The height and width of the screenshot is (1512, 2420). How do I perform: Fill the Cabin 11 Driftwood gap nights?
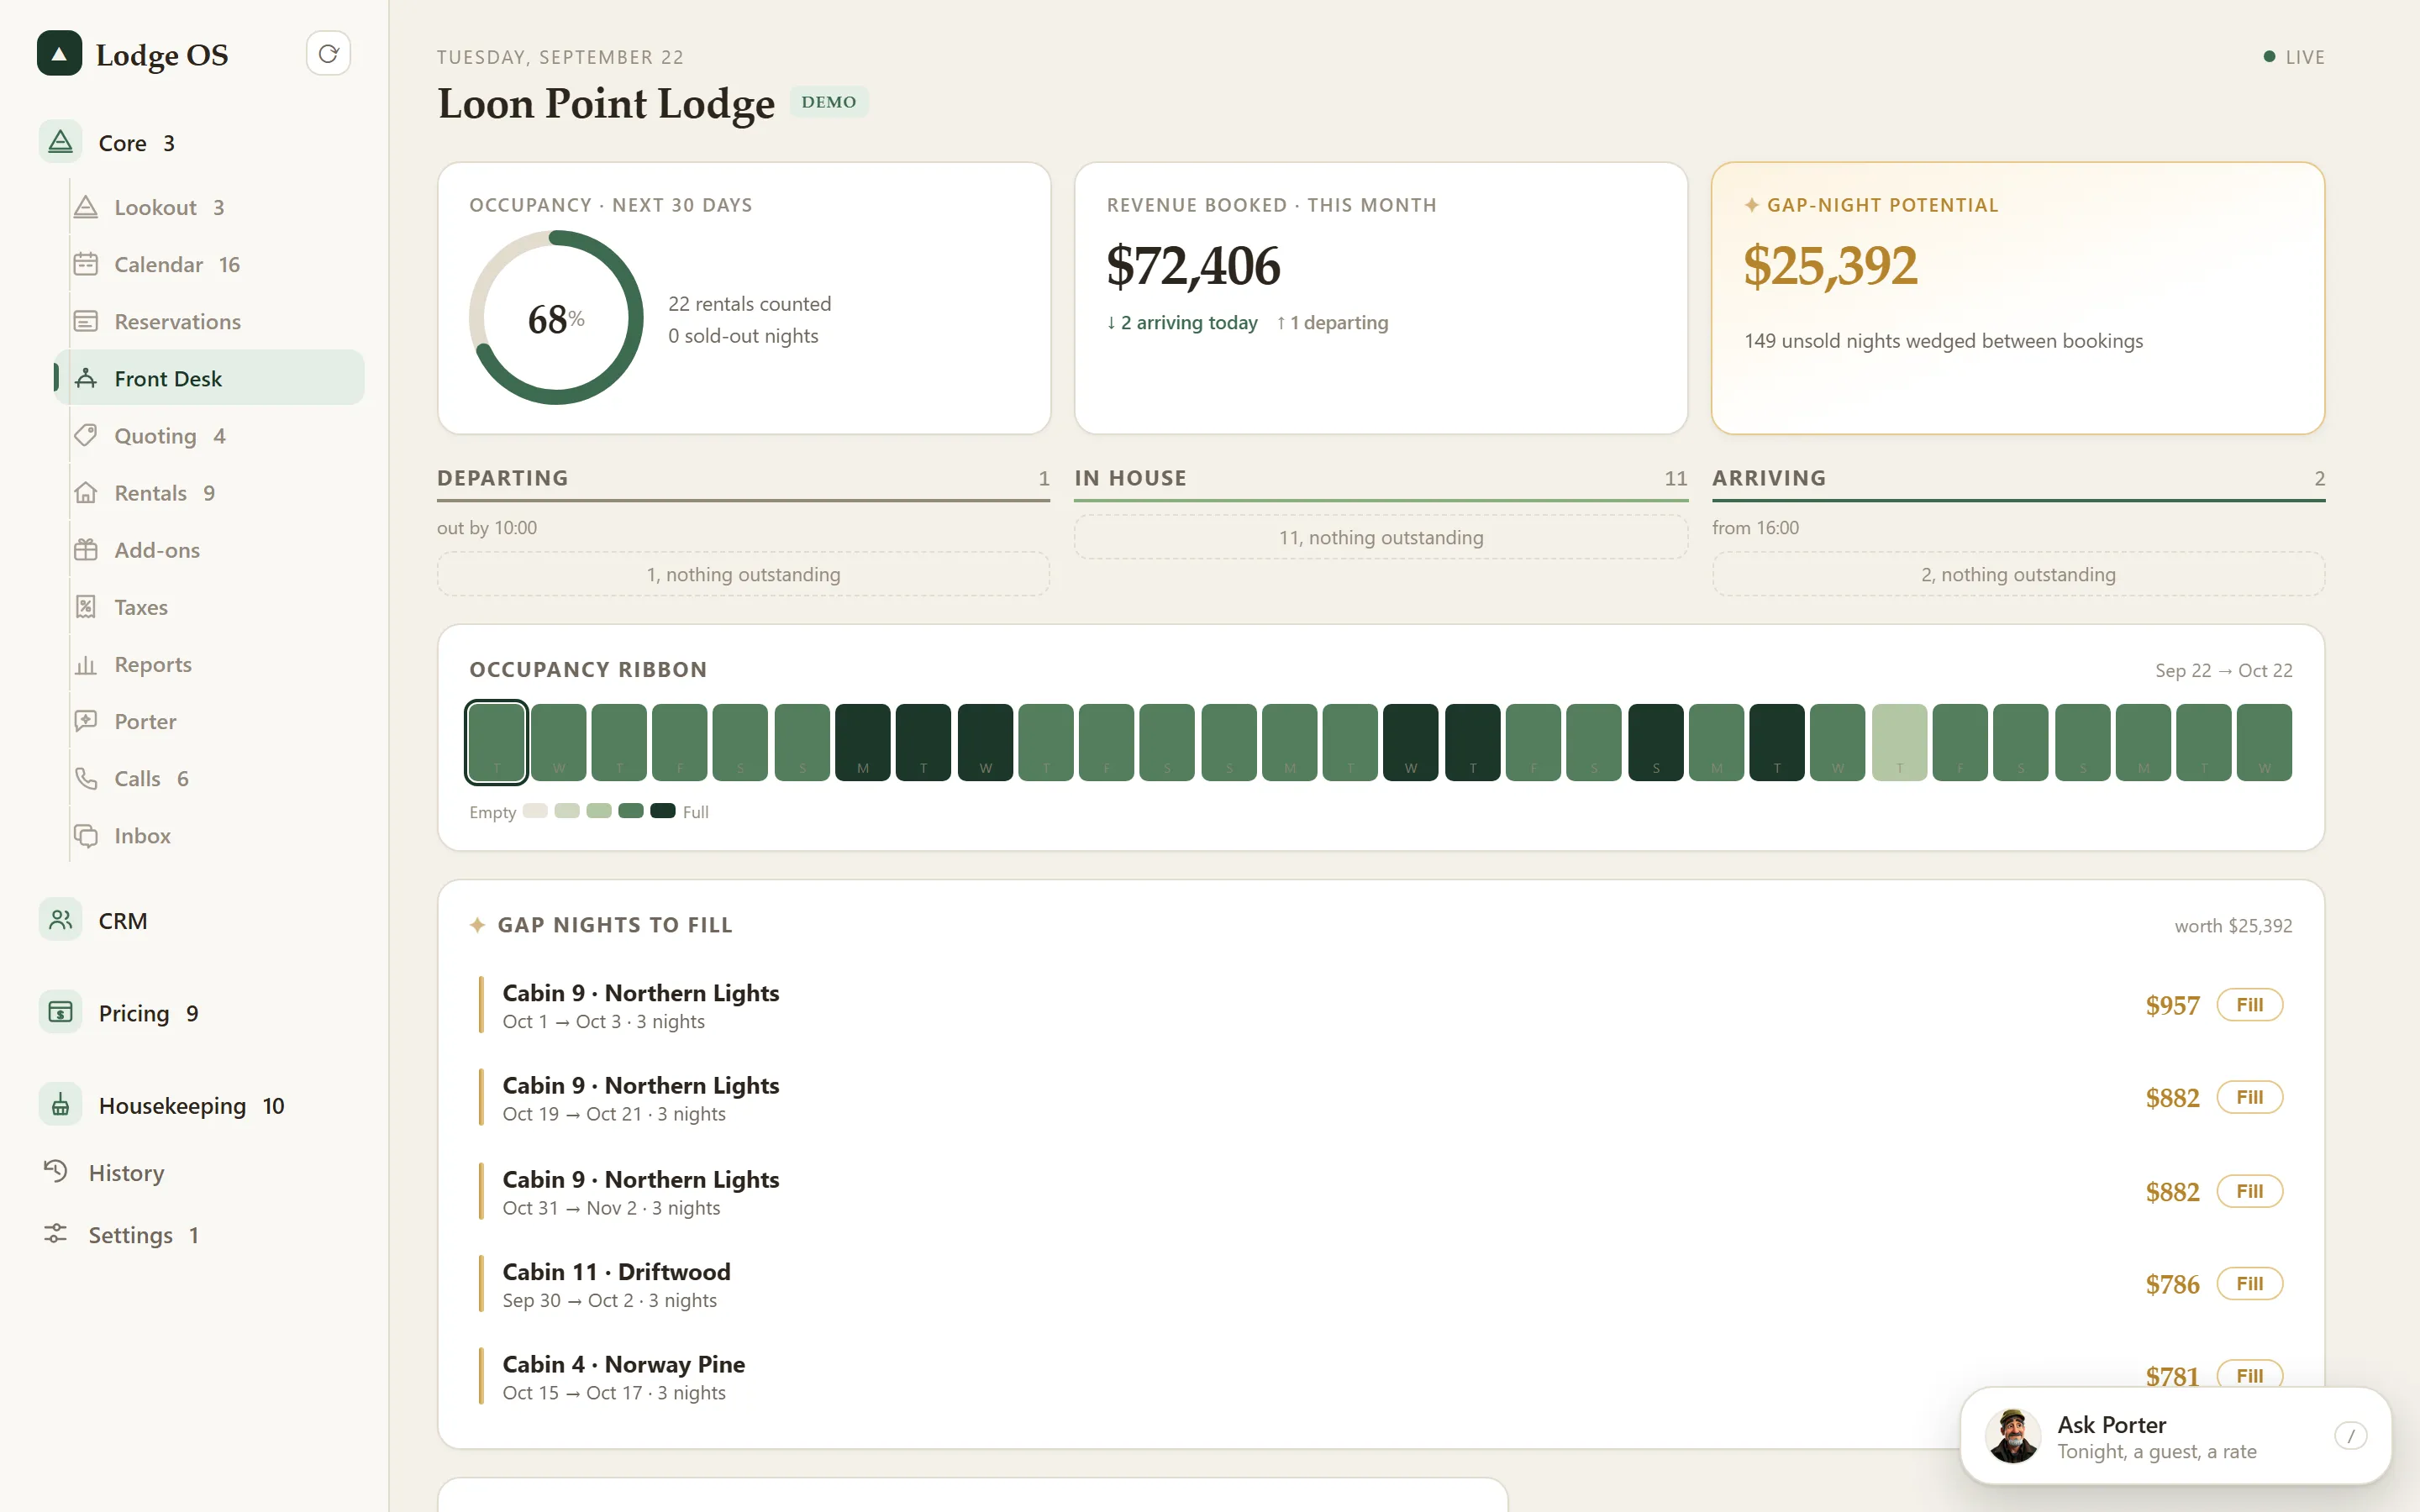pyautogui.click(x=2249, y=1283)
